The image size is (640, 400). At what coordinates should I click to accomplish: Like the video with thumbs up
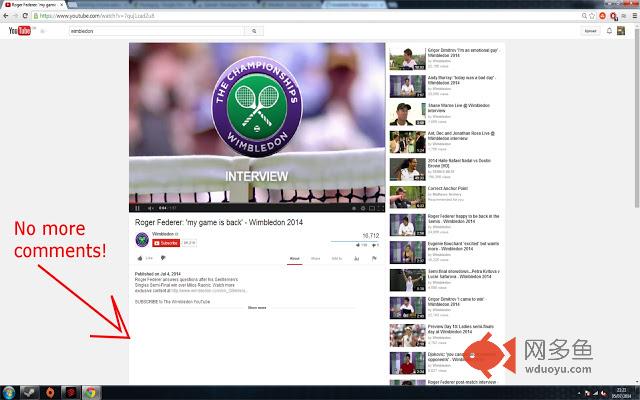[x=140, y=258]
